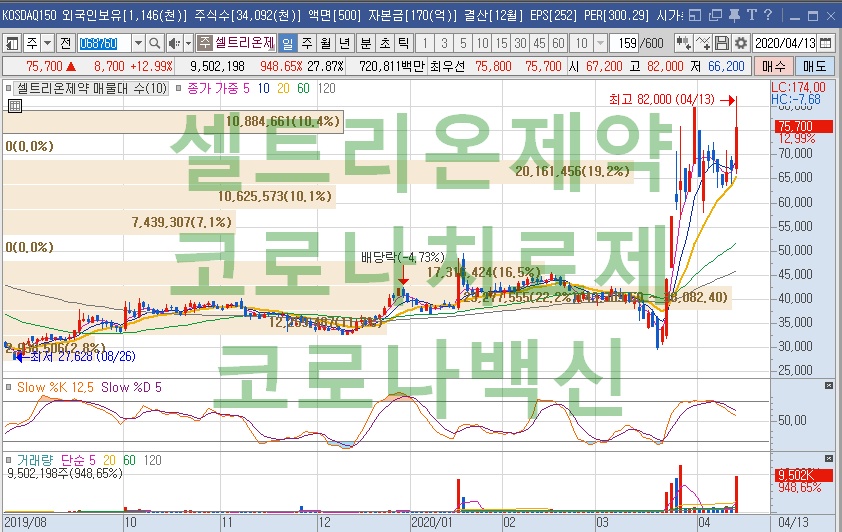Expand the sound options dropdown arrow
The width and height of the screenshot is (842, 532).
click(188, 43)
